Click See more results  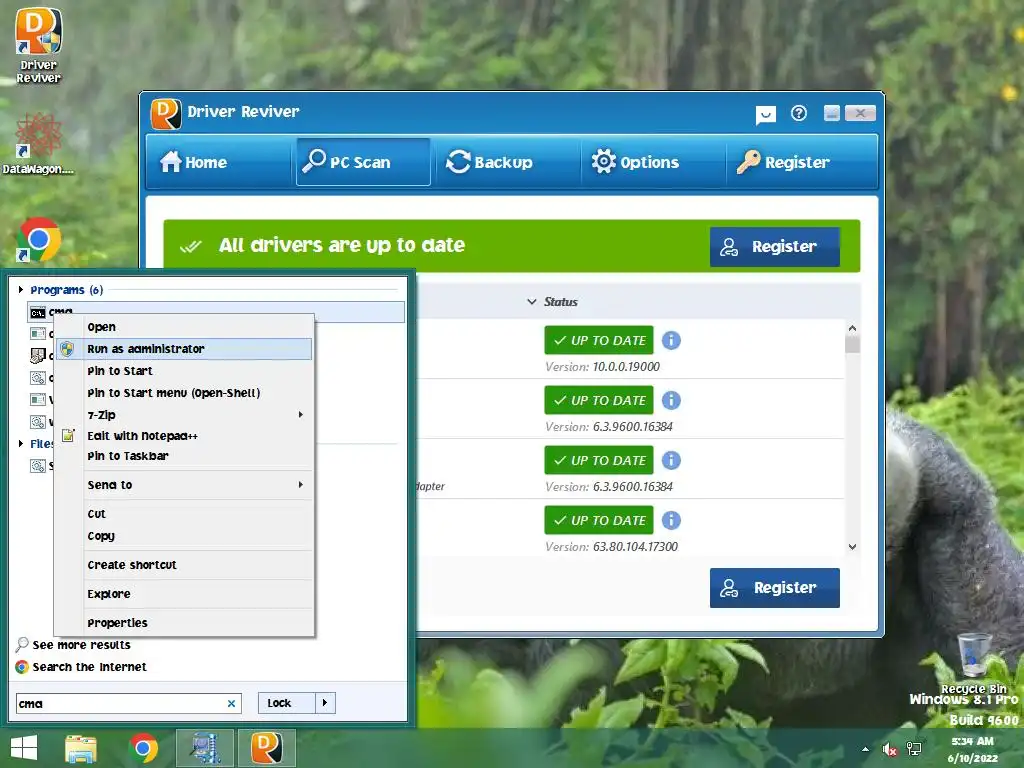pyautogui.click(x=82, y=645)
